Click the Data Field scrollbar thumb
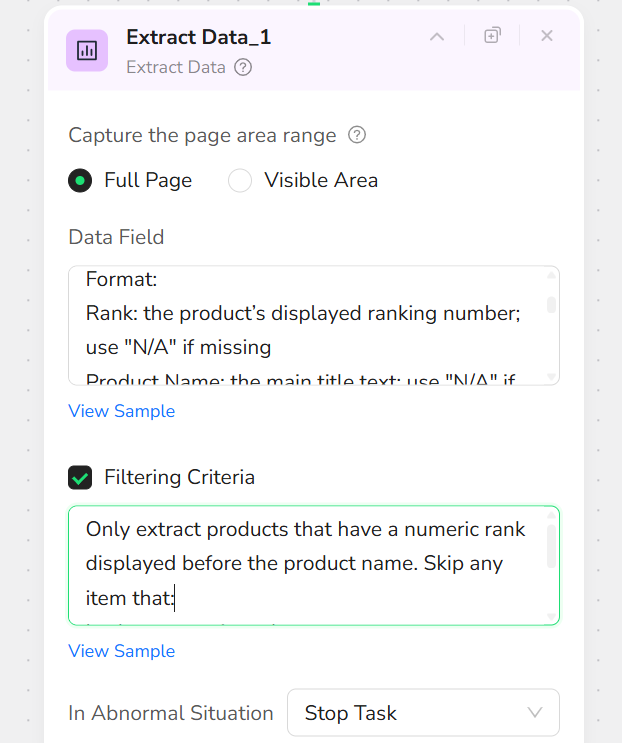Screen dimensions: 622x743 pyautogui.click(x=551, y=304)
